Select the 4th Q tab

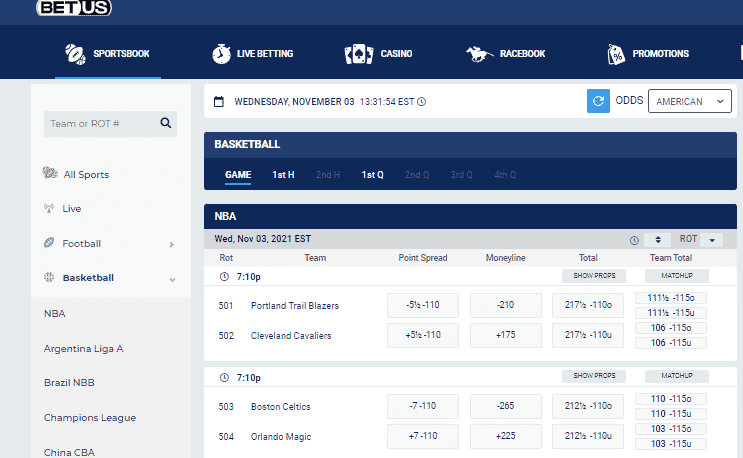coord(505,175)
